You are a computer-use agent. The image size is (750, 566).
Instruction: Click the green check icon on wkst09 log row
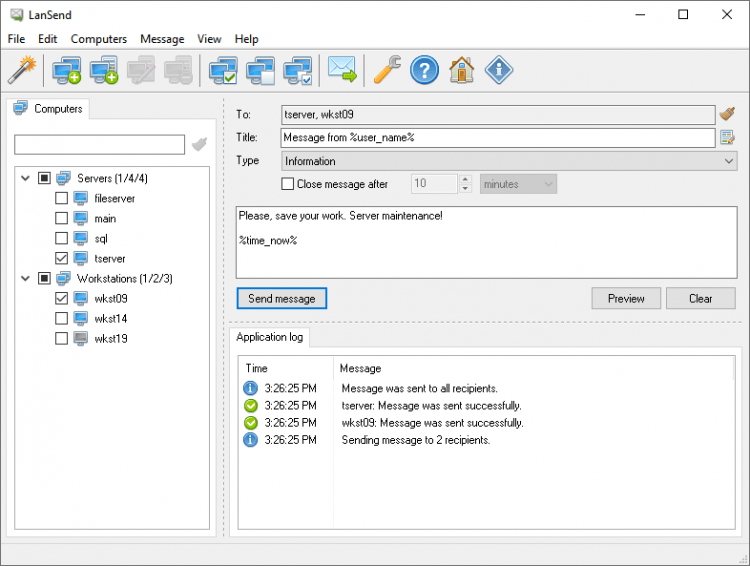coord(250,422)
